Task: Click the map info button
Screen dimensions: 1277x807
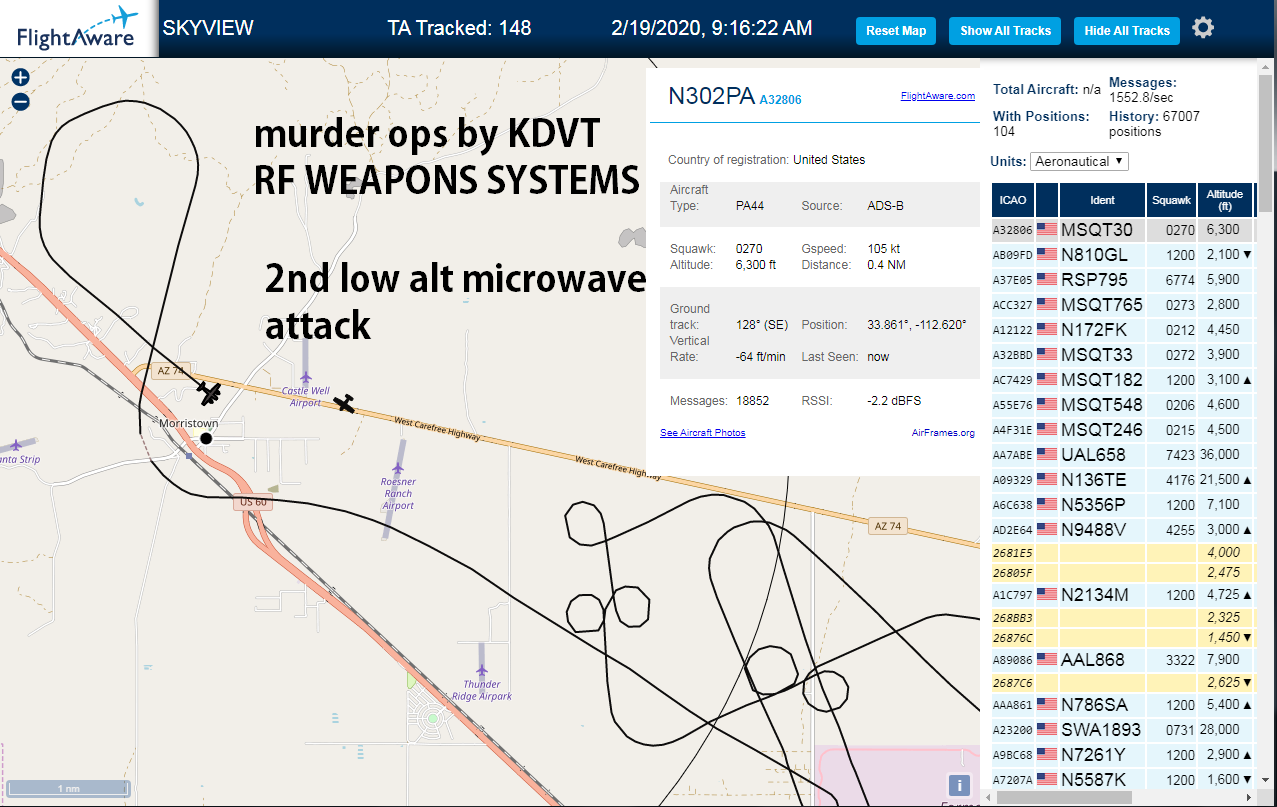Action: [x=958, y=785]
